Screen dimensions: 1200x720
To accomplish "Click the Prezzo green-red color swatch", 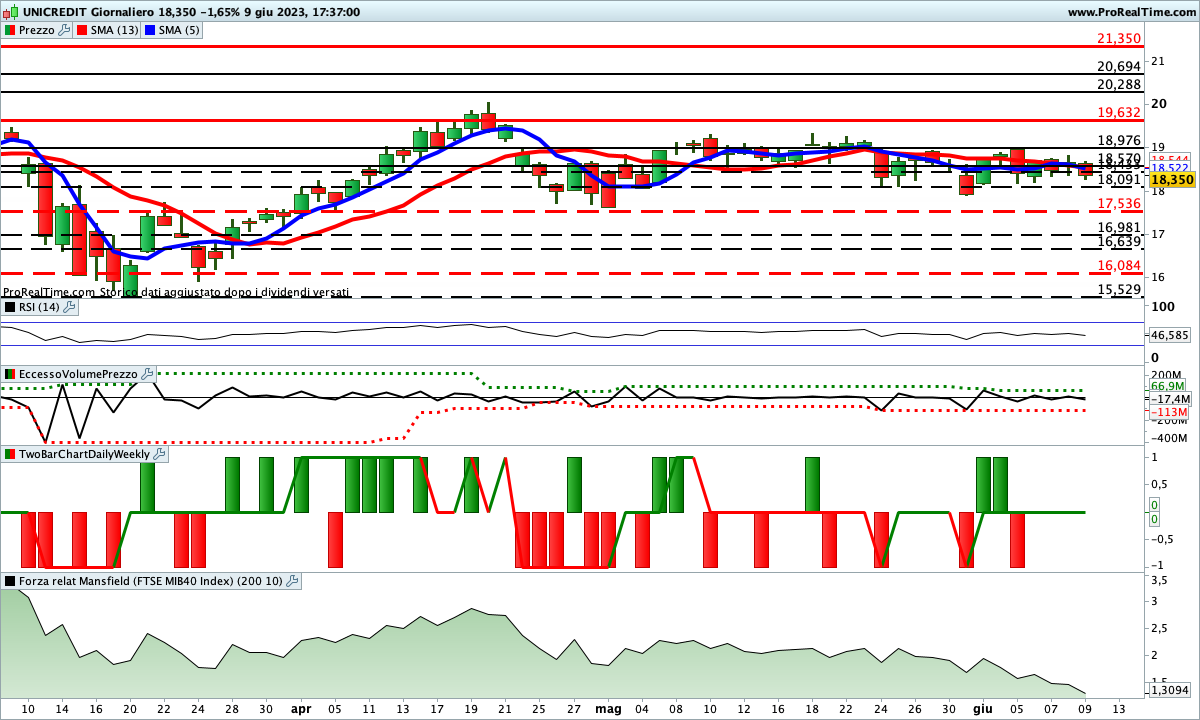I will [x=10, y=30].
